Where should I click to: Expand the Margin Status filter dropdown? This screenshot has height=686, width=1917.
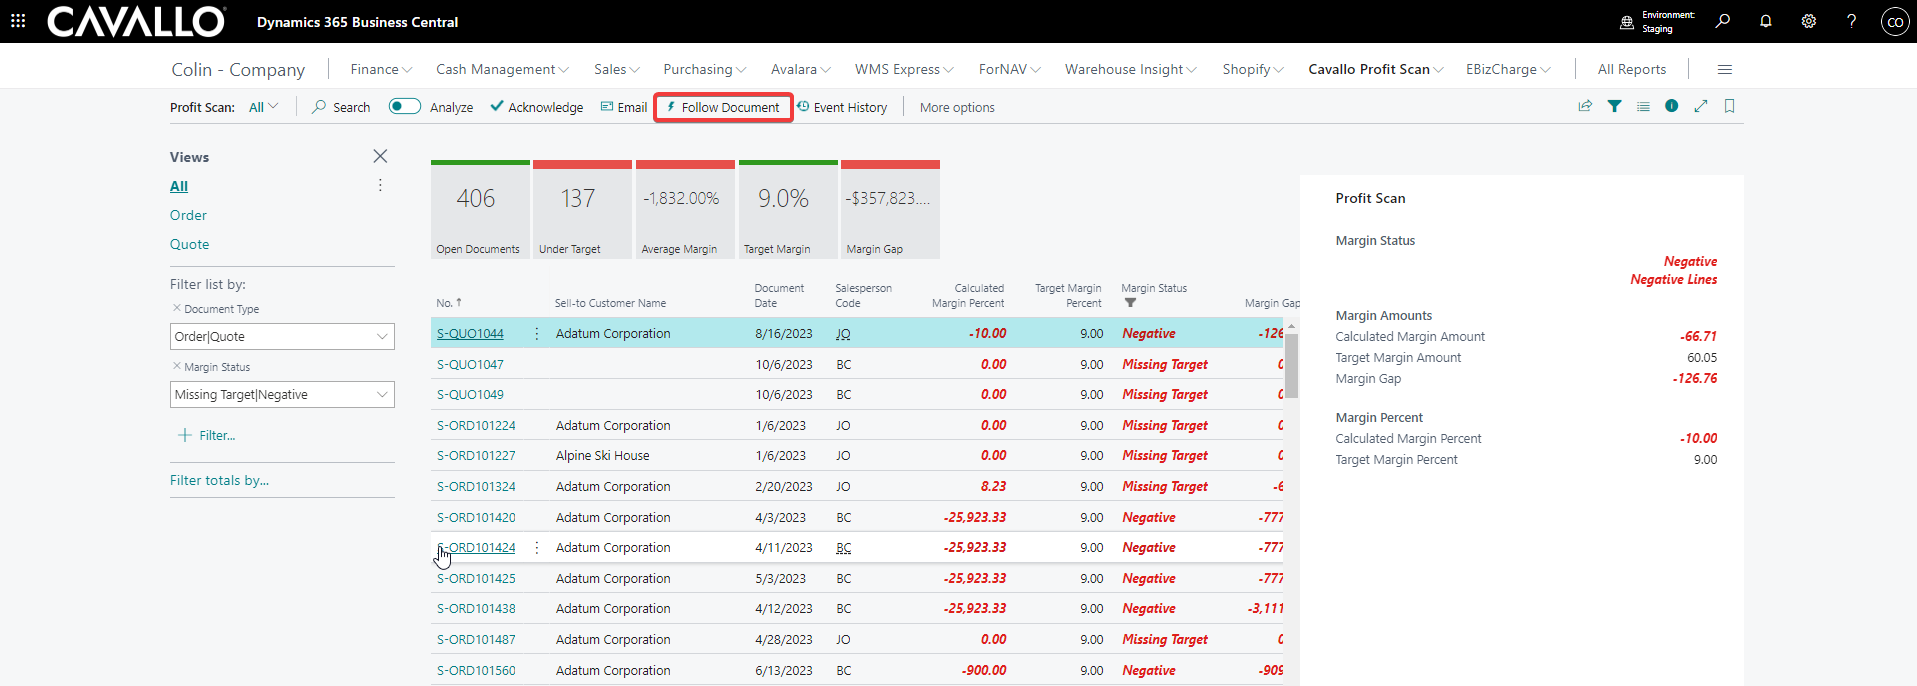click(x=381, y=395)
